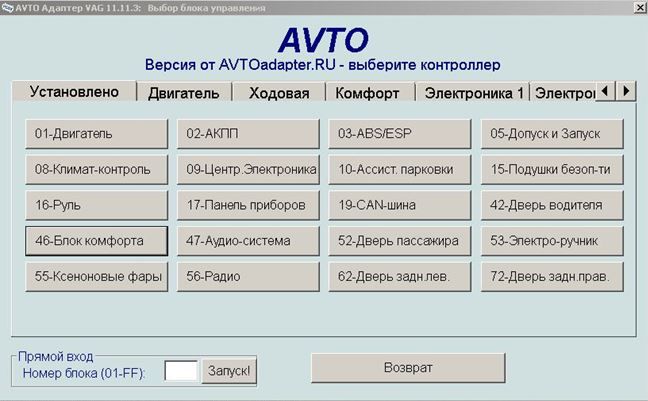
Task: Select 72-Дверь задн.прав. module
Action: (x=552, y=277)
